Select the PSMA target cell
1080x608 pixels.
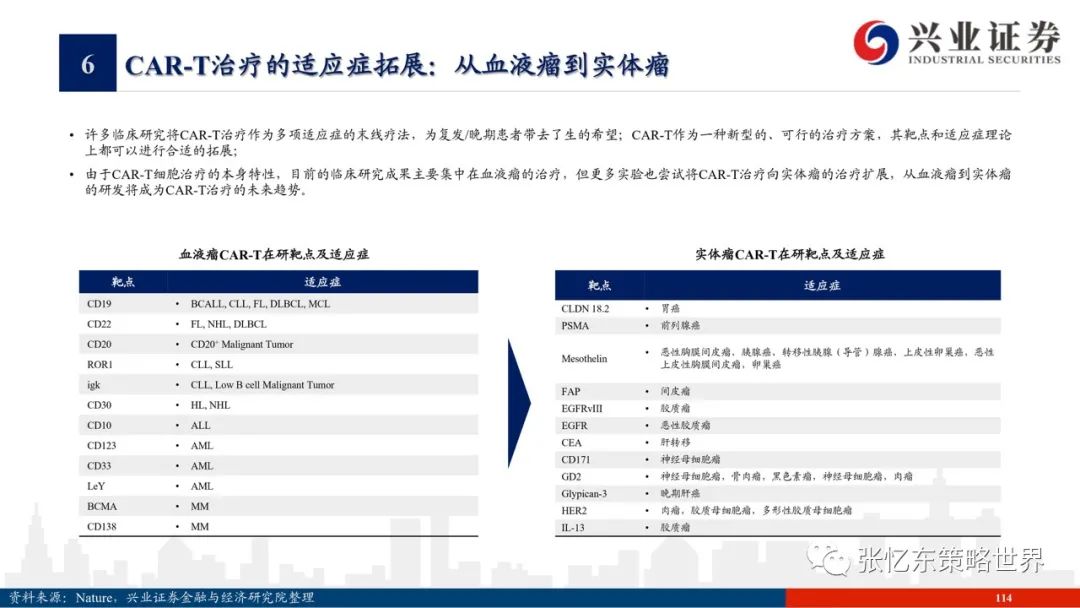pos(575,326)
